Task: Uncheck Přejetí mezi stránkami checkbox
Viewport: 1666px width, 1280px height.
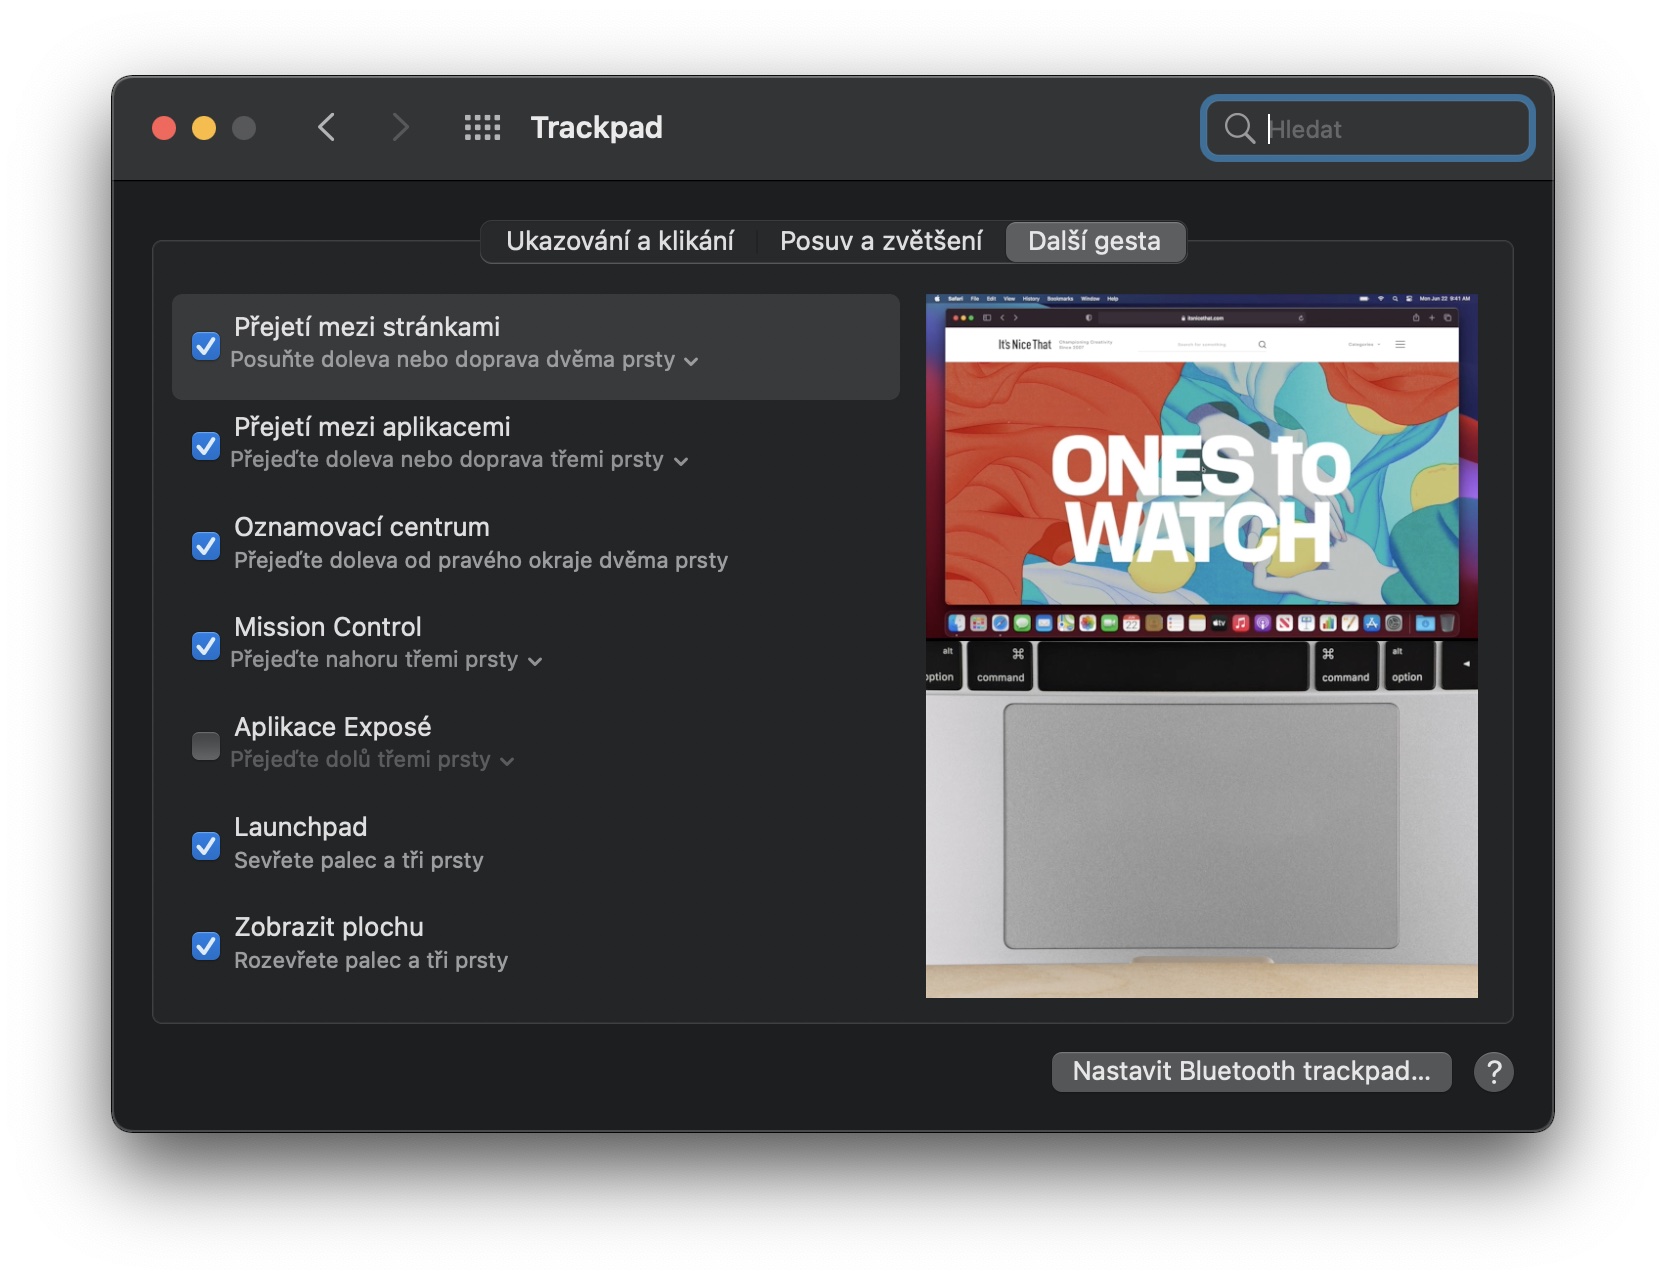Action: 206,346
